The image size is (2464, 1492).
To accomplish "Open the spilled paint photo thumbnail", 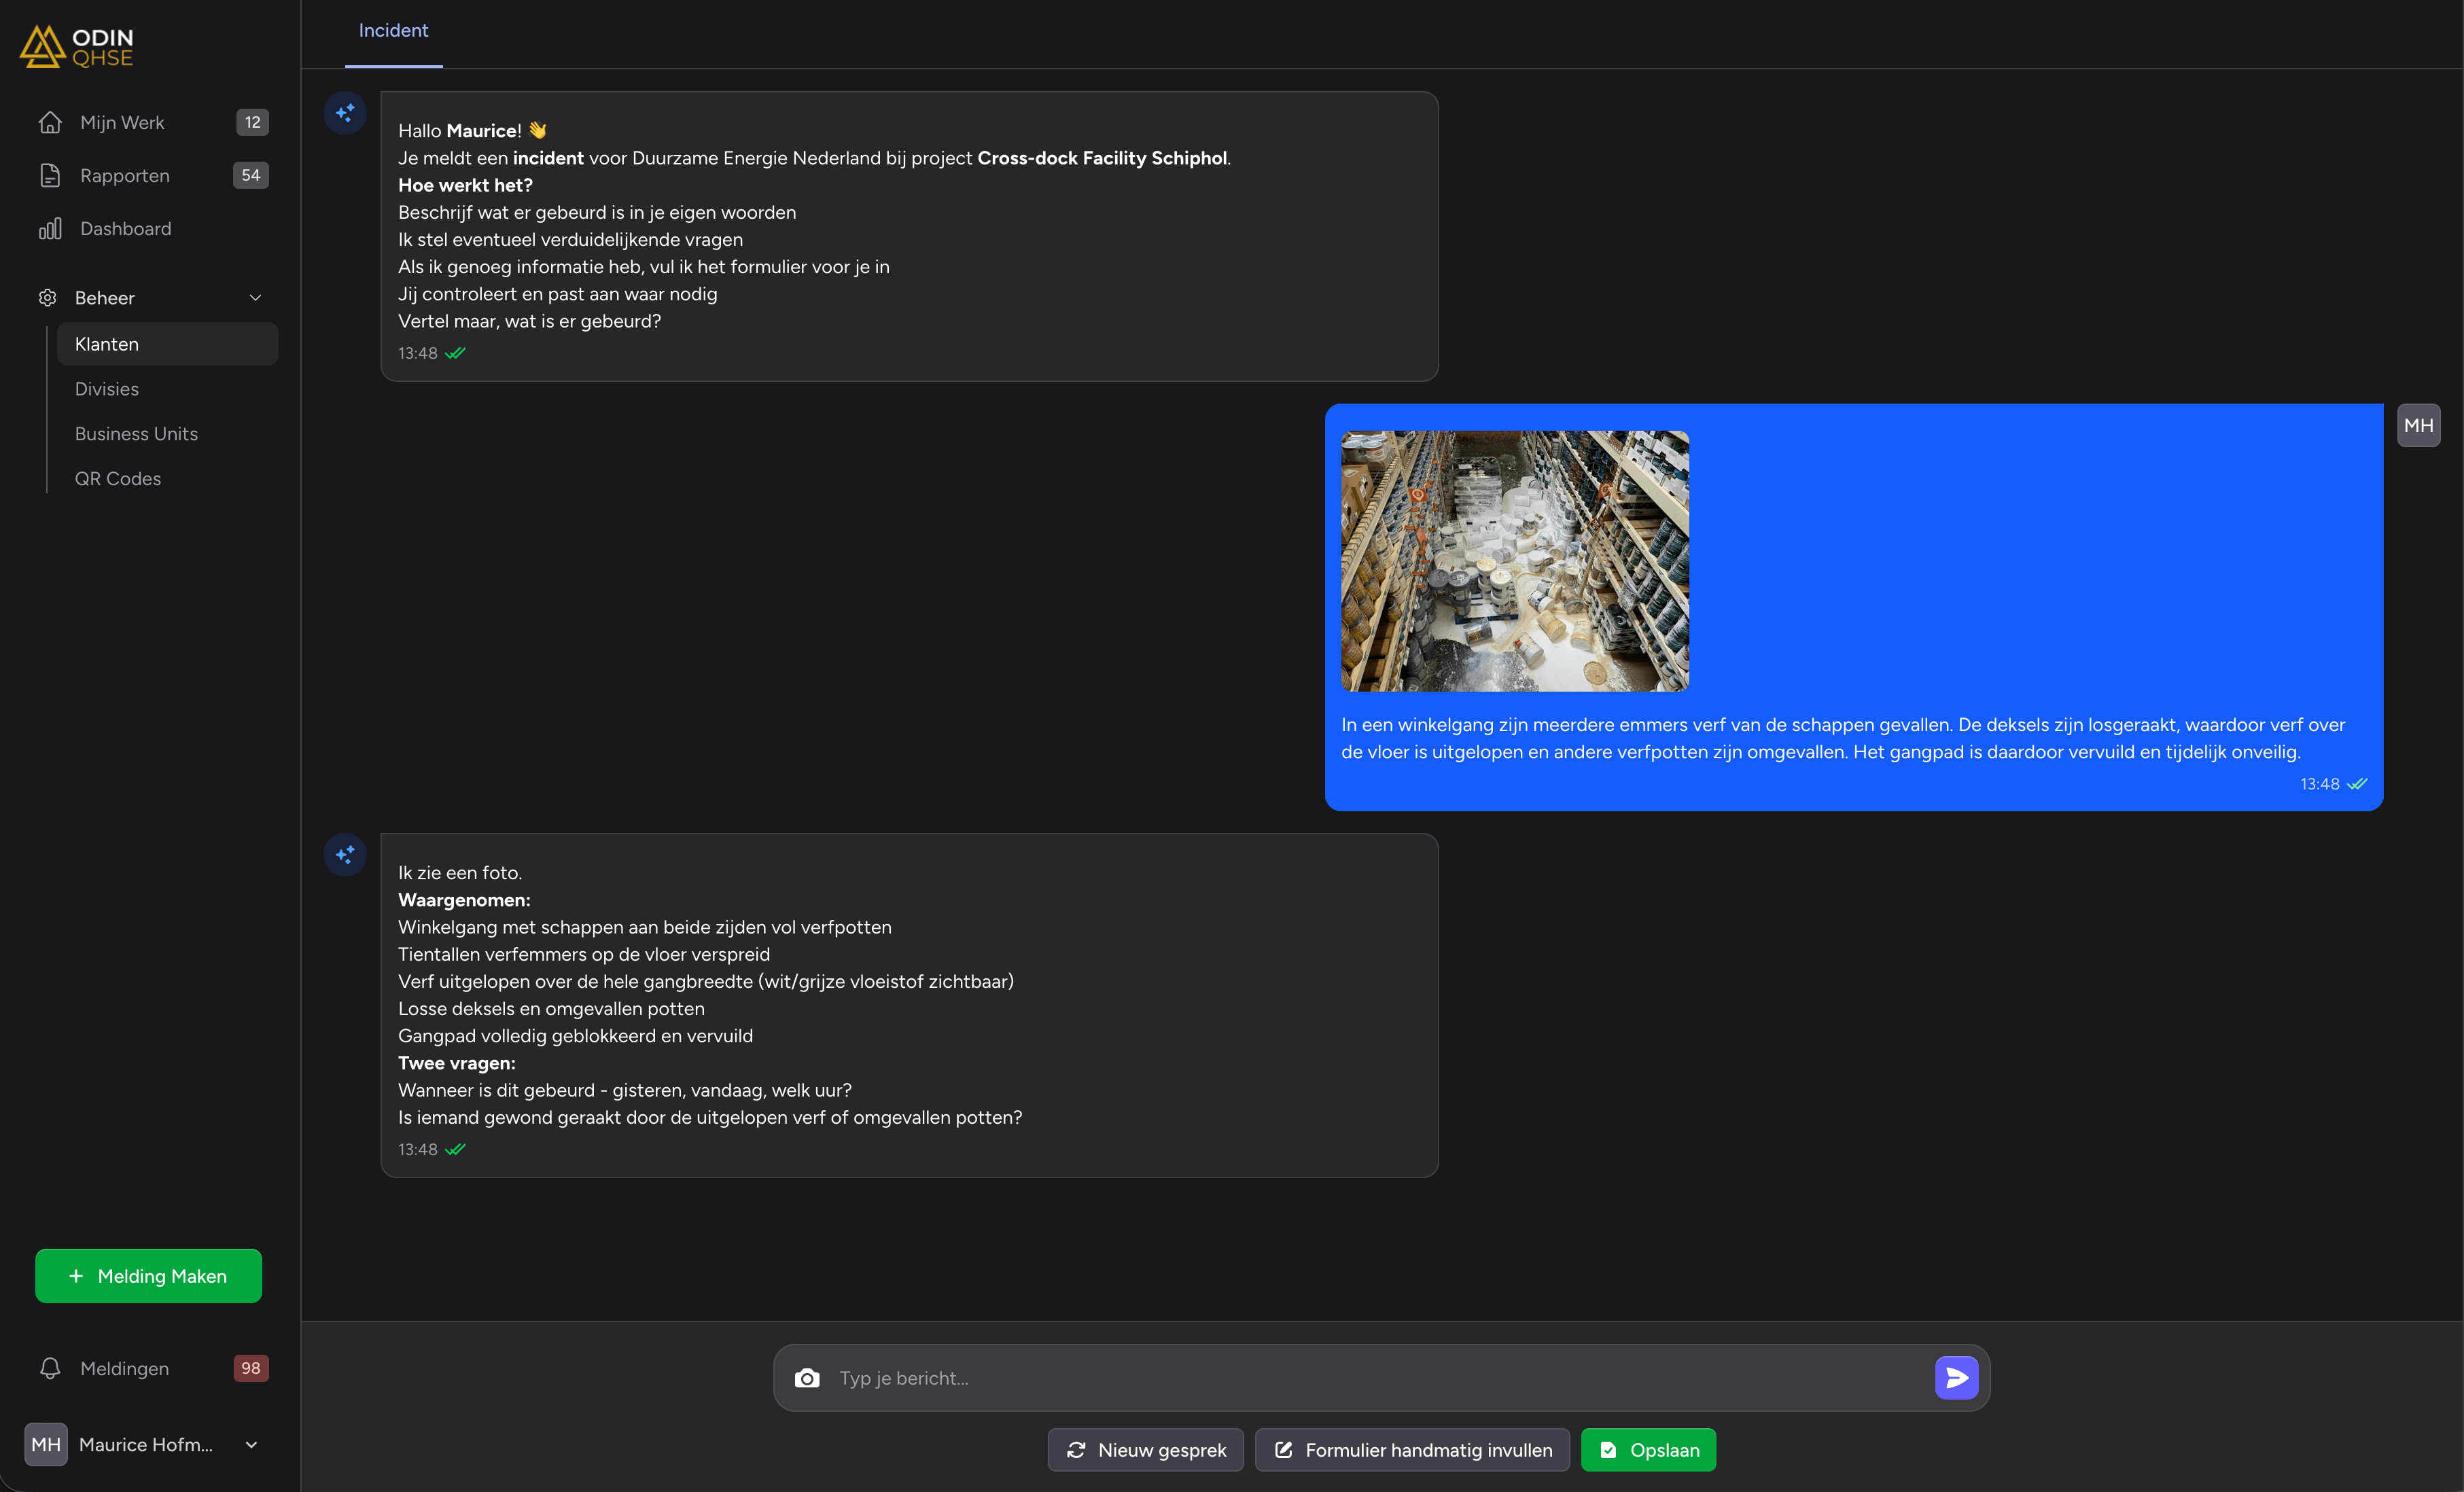I will (1515, 561).
